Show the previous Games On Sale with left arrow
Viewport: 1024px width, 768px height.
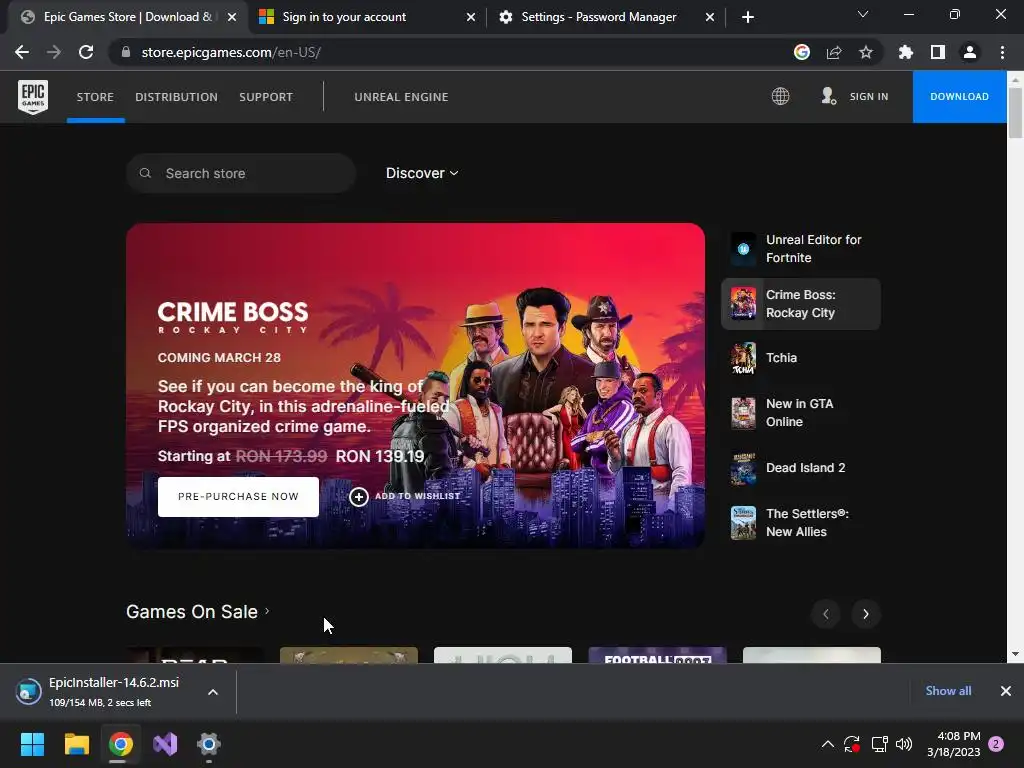[x=825, y=614]
